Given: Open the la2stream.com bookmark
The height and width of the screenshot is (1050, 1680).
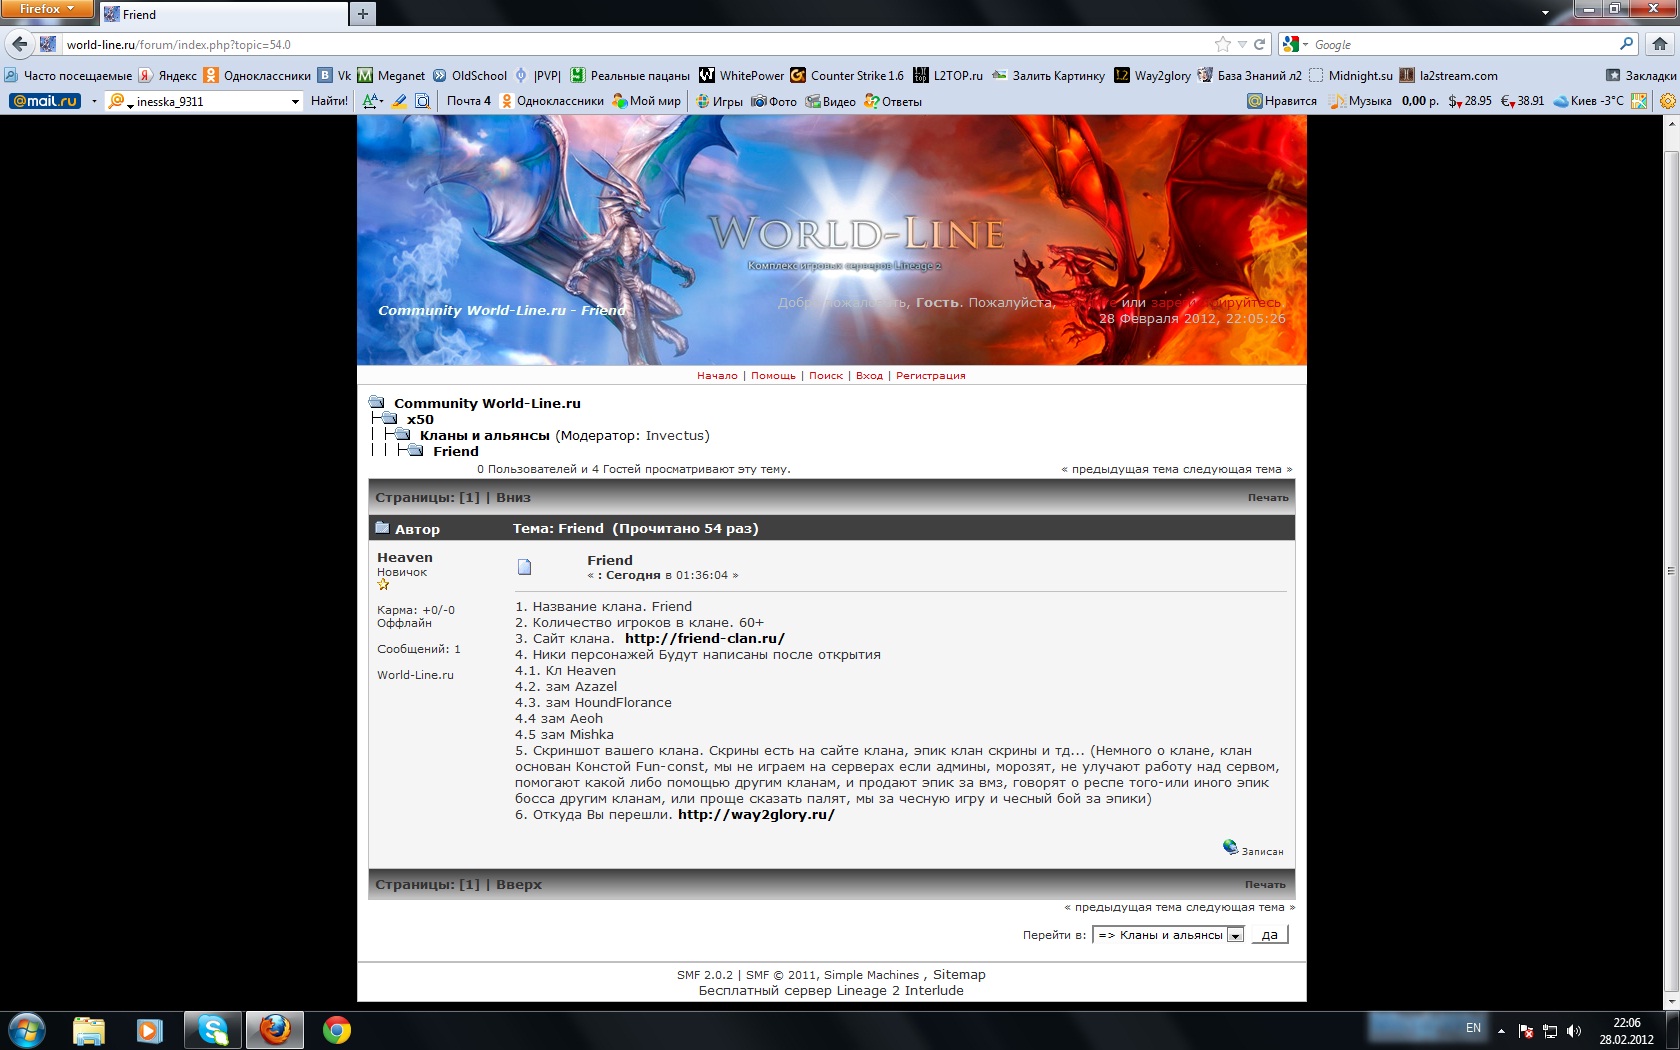Looking at the screenshot, I should [1448, 75].
